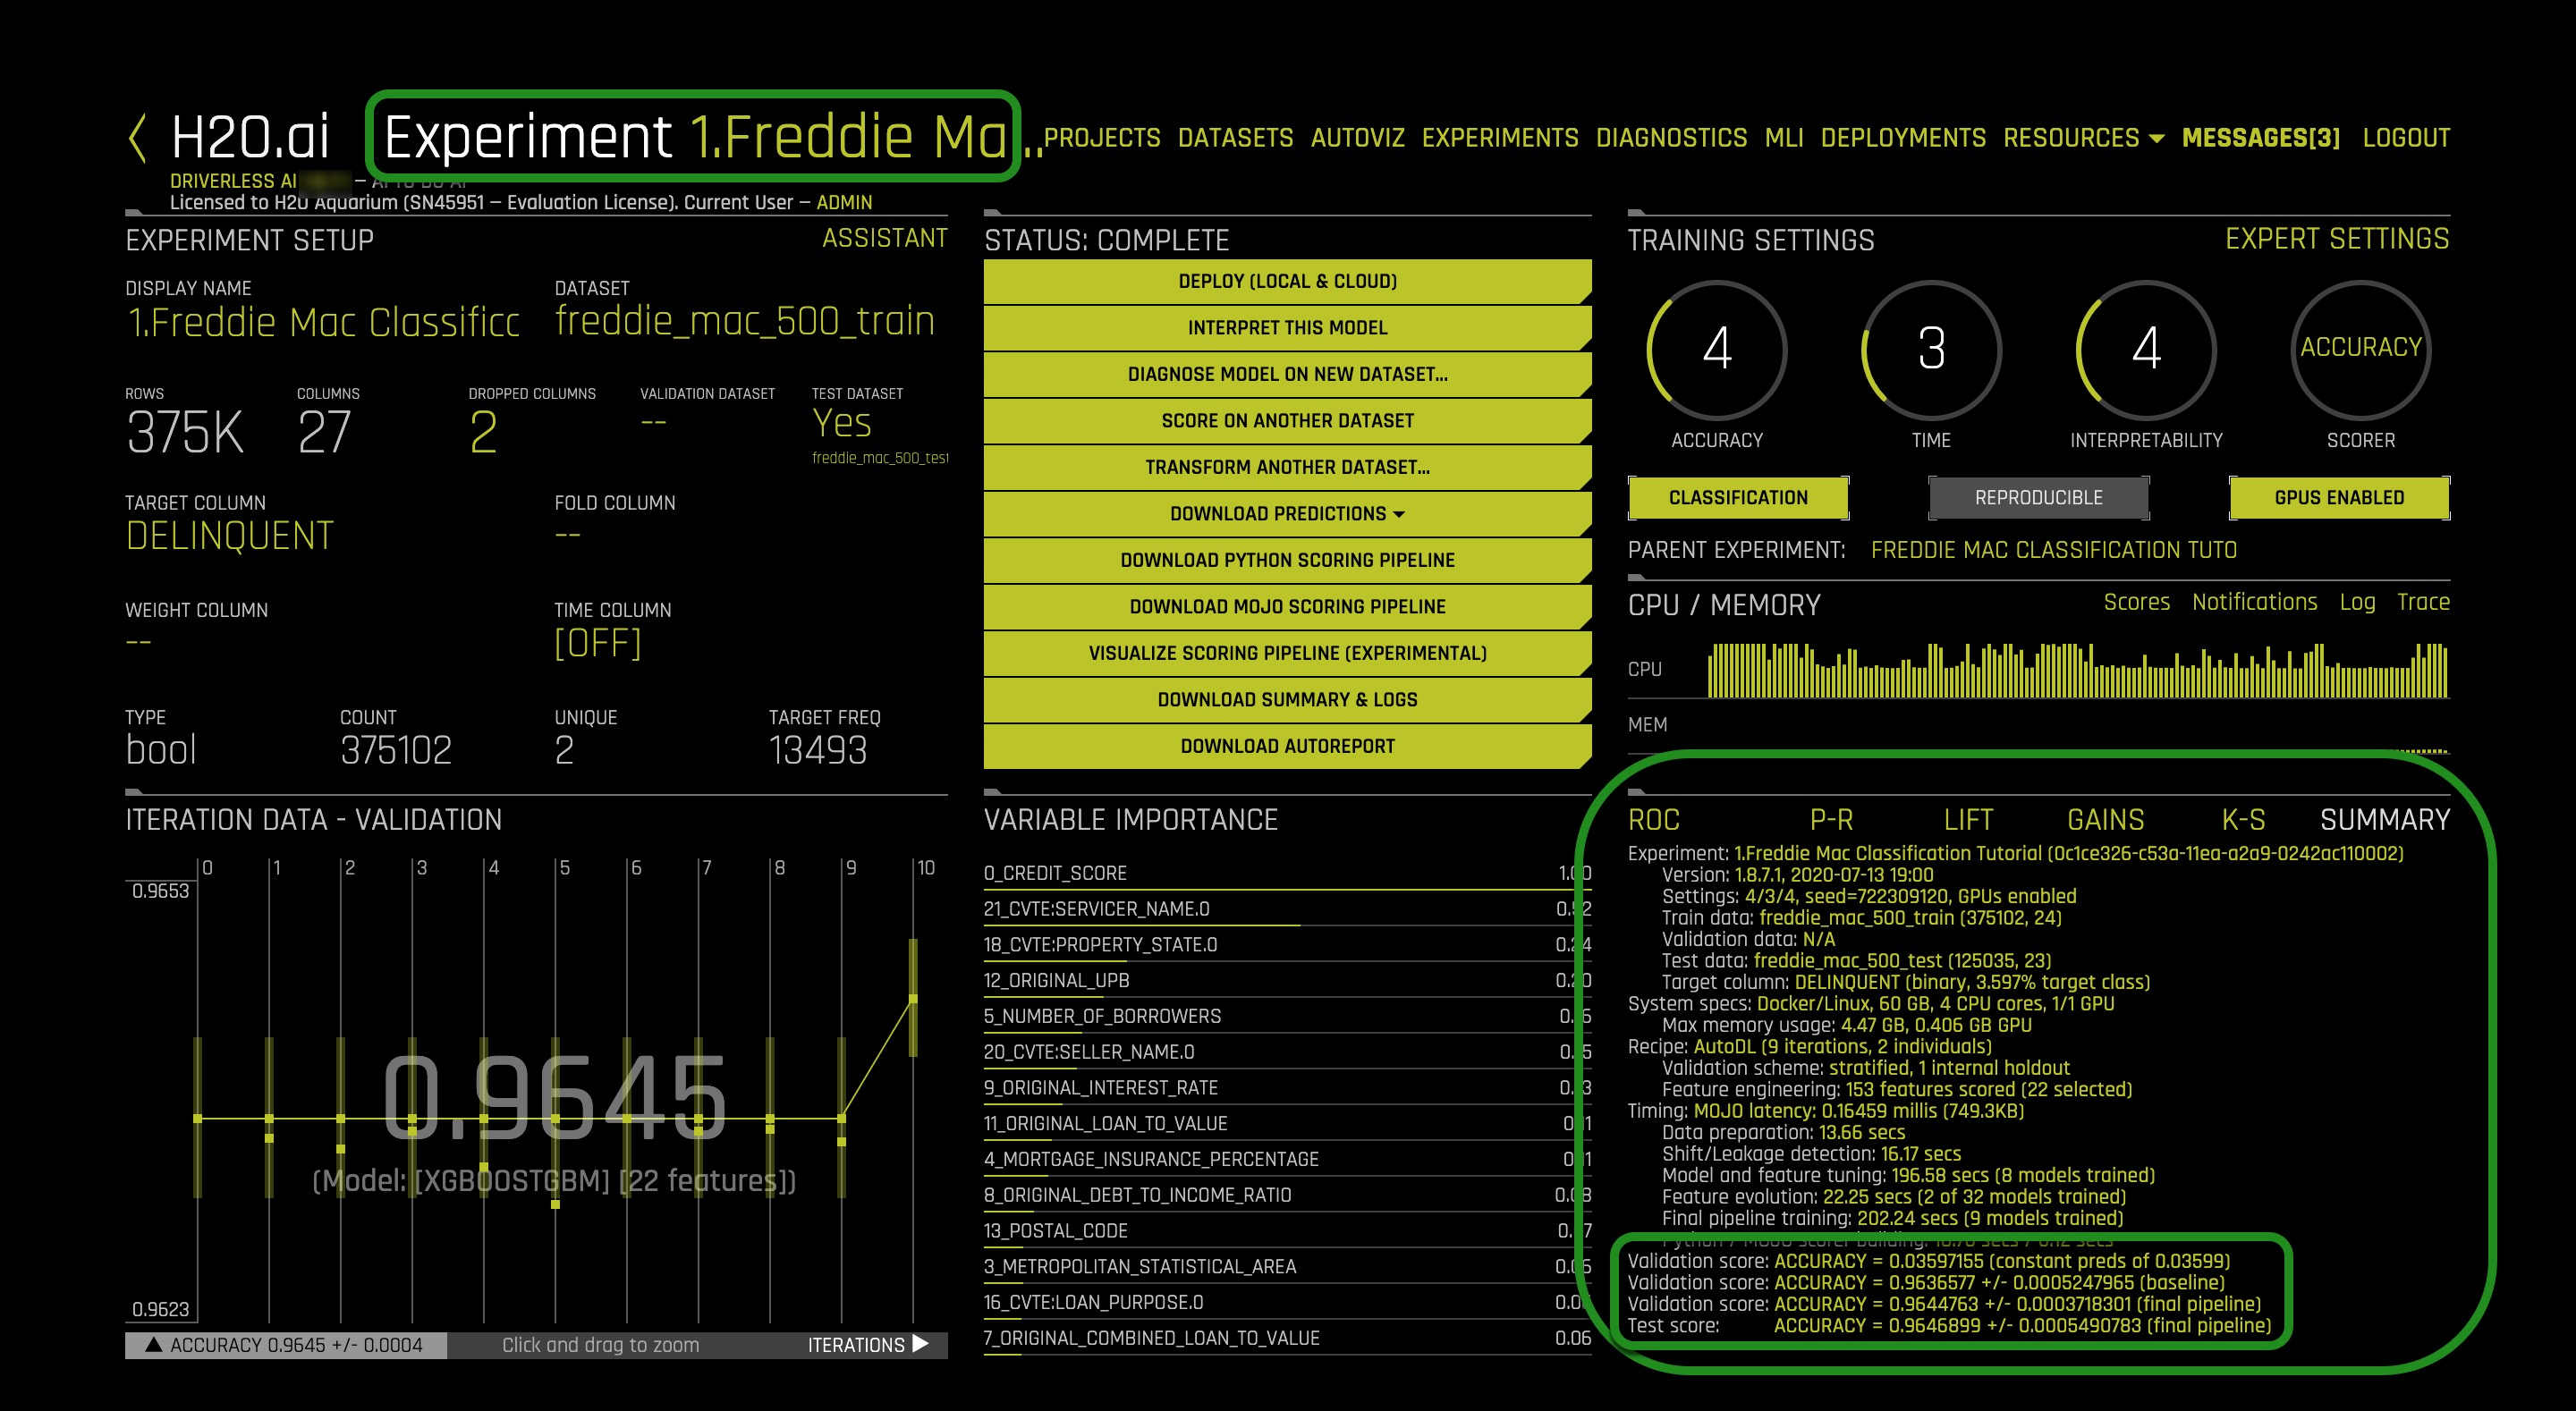Switch to the GAINS tab
The image size is (2576, 1411).
(x=2105, y=820)
